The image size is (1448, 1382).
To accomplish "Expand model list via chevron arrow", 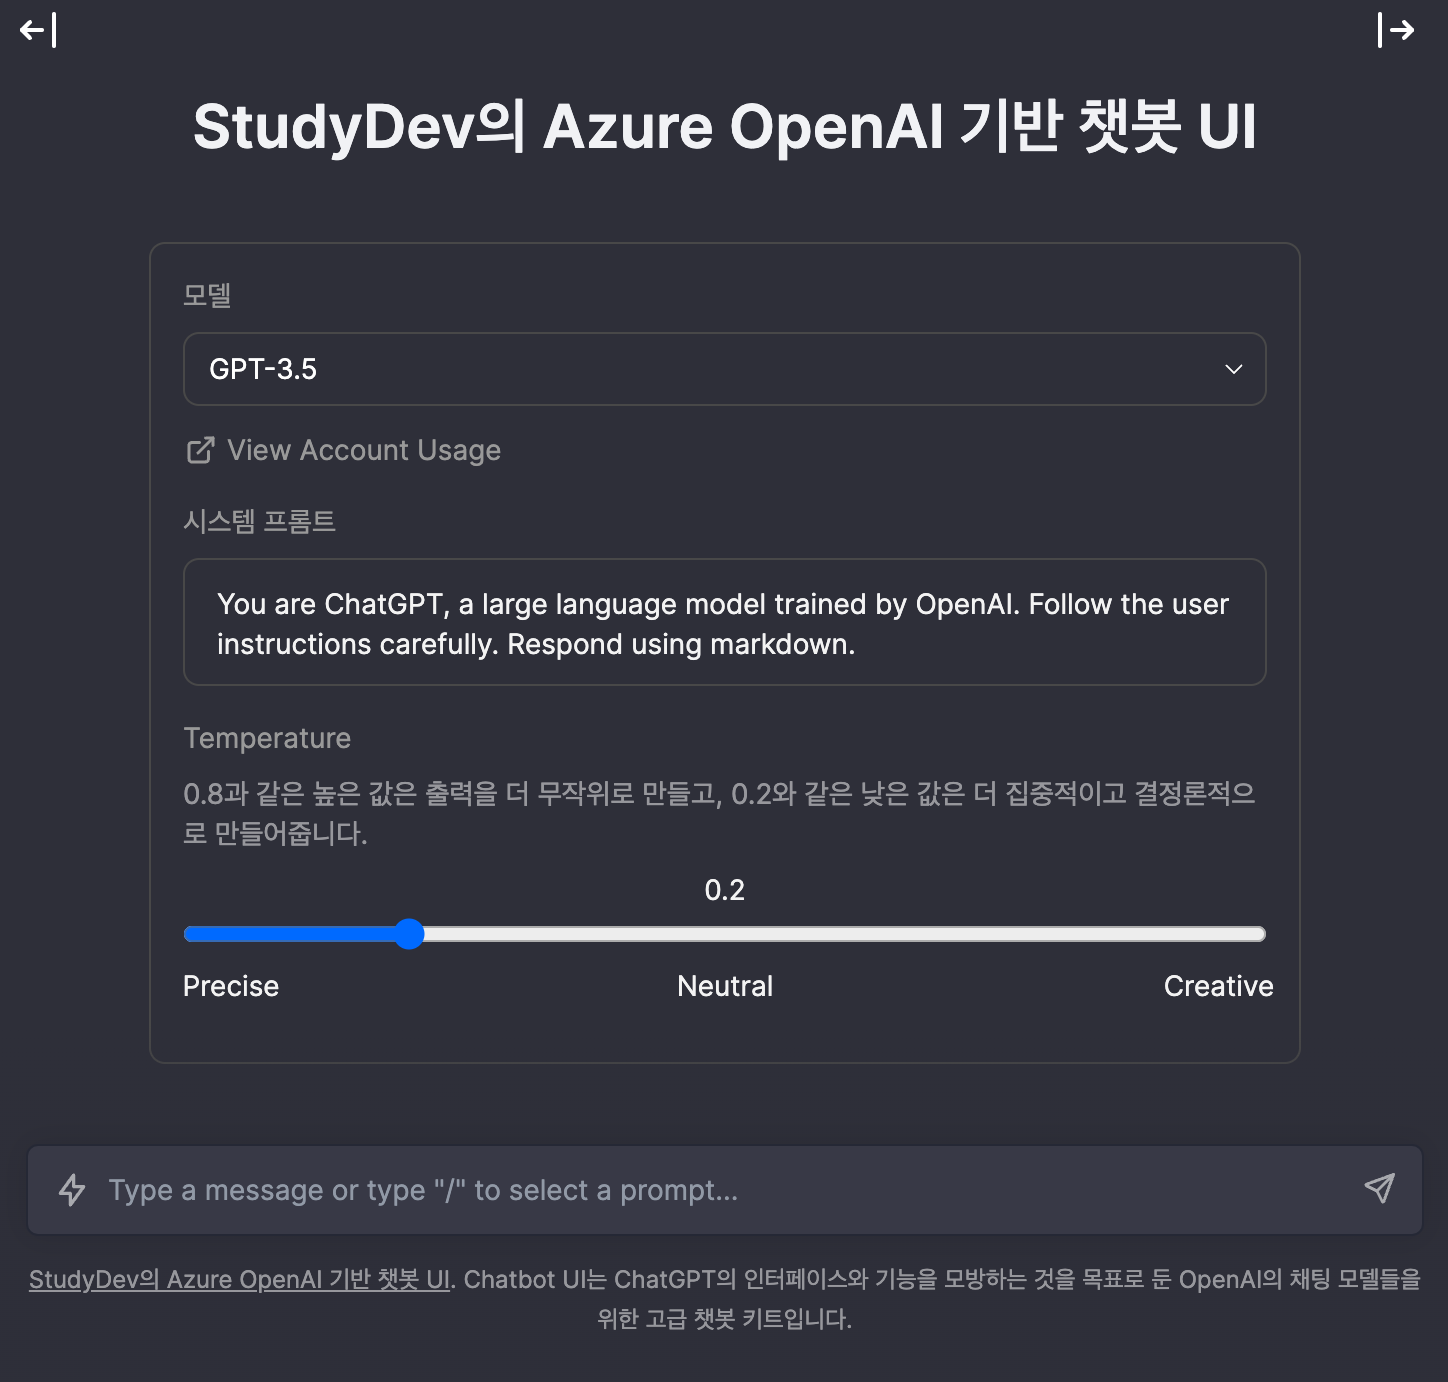I will pyautogui.click(x=1234, y=369).
